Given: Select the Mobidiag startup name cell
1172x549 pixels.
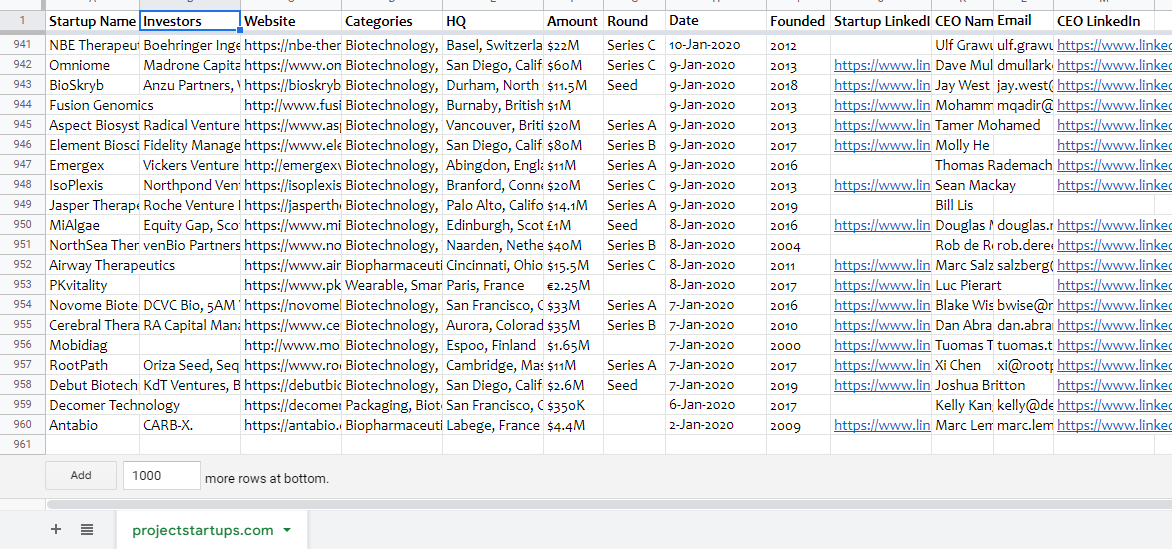Looking at the screenshot, I should coord(93,345).
